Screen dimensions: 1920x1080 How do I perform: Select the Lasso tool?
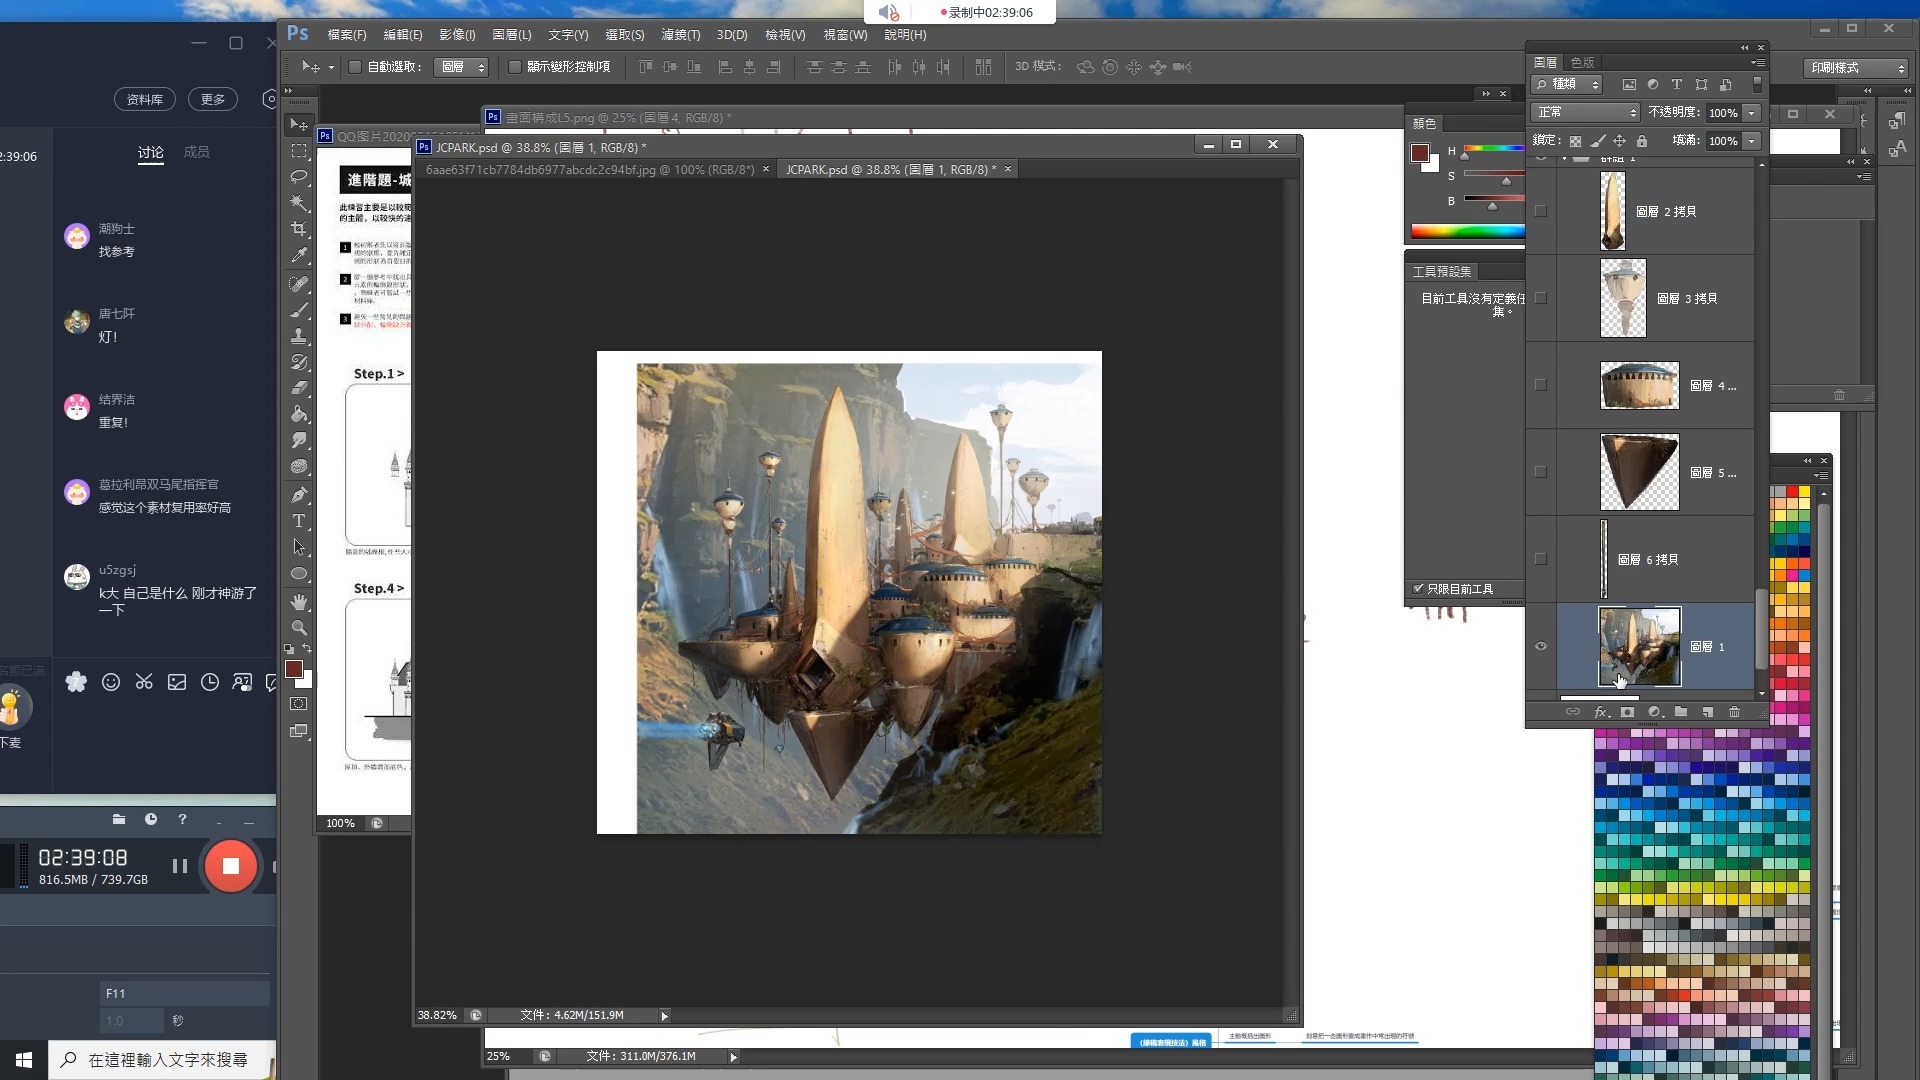pyautogui.click(x=299, y=177)
